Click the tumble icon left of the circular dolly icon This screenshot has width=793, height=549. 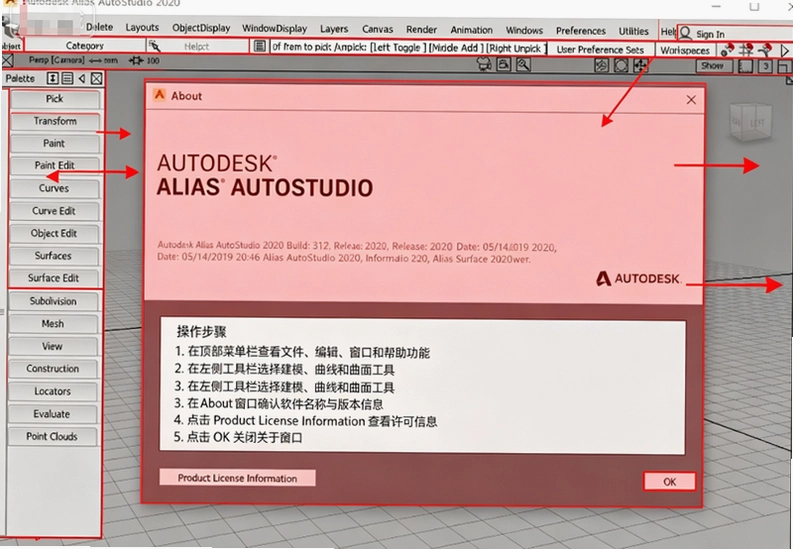[601, 66]
